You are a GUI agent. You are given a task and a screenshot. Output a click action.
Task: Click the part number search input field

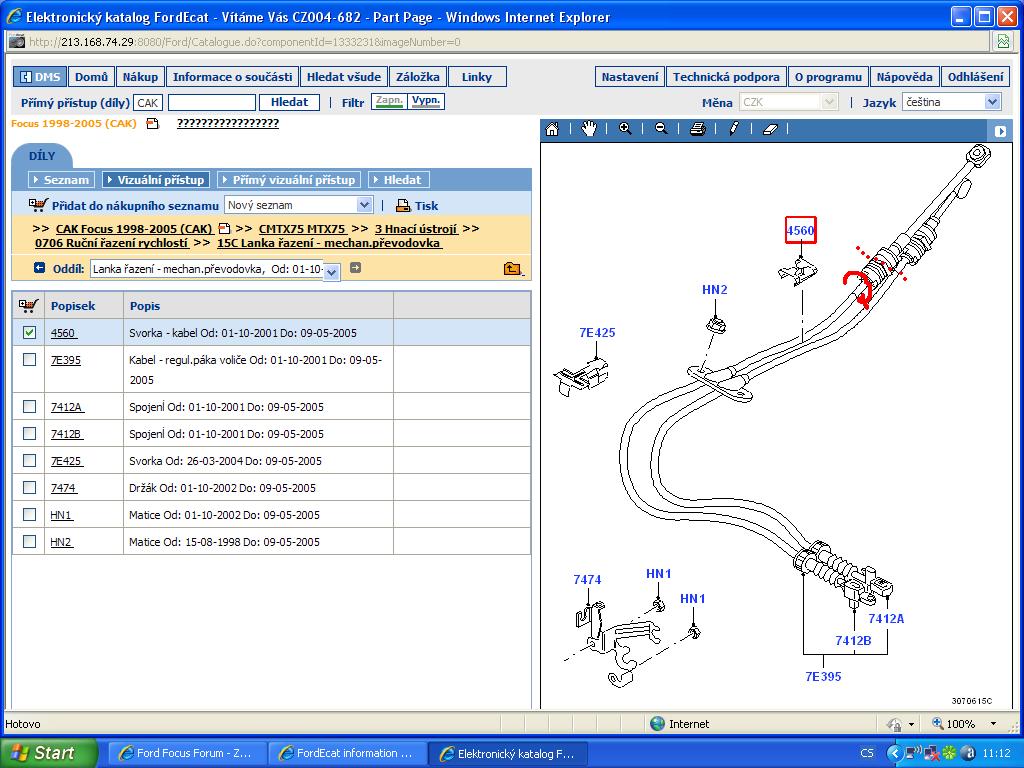[x=211, y=103]
